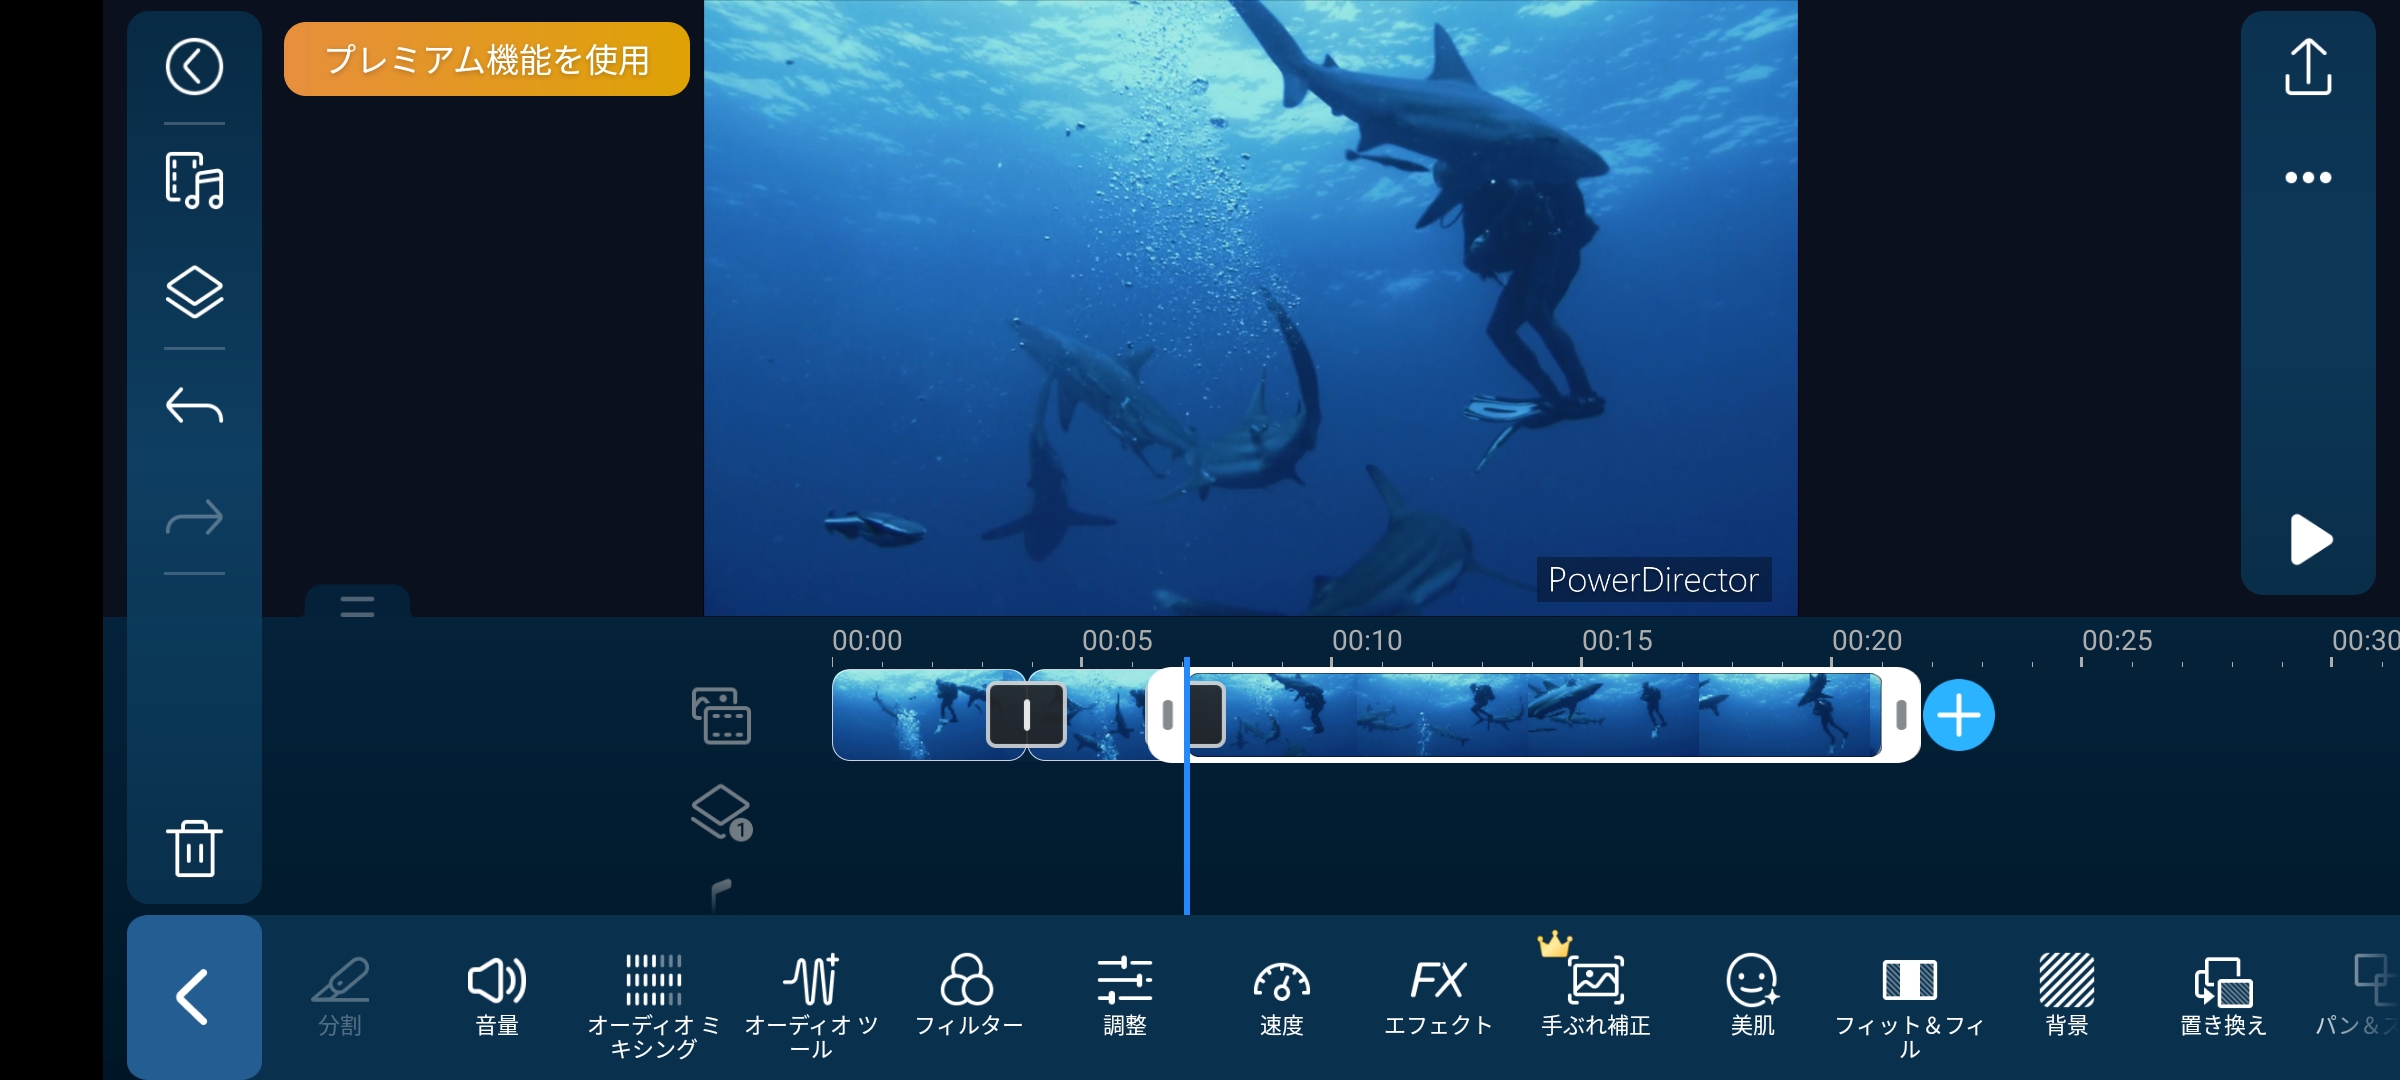Image resolution: width=2400 pixels, height=1080 pixels.
Task: Tap the back arrow circle icon
Action: point(194,67)
